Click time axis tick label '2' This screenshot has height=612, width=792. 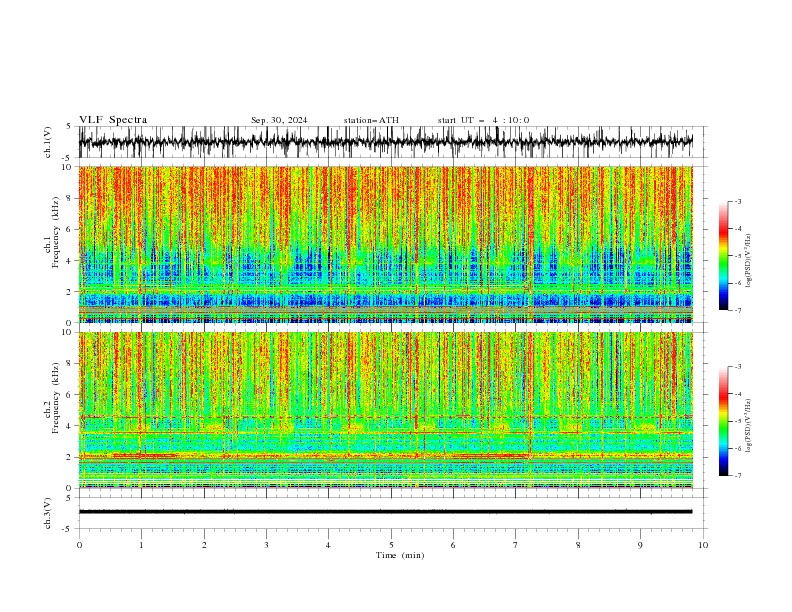(204, 545)
